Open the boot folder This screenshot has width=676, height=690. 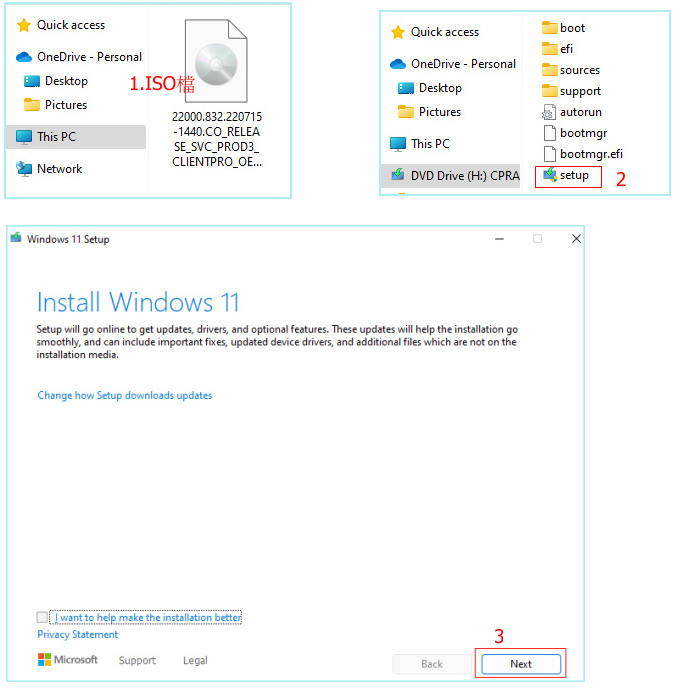(x=549, y=28)
